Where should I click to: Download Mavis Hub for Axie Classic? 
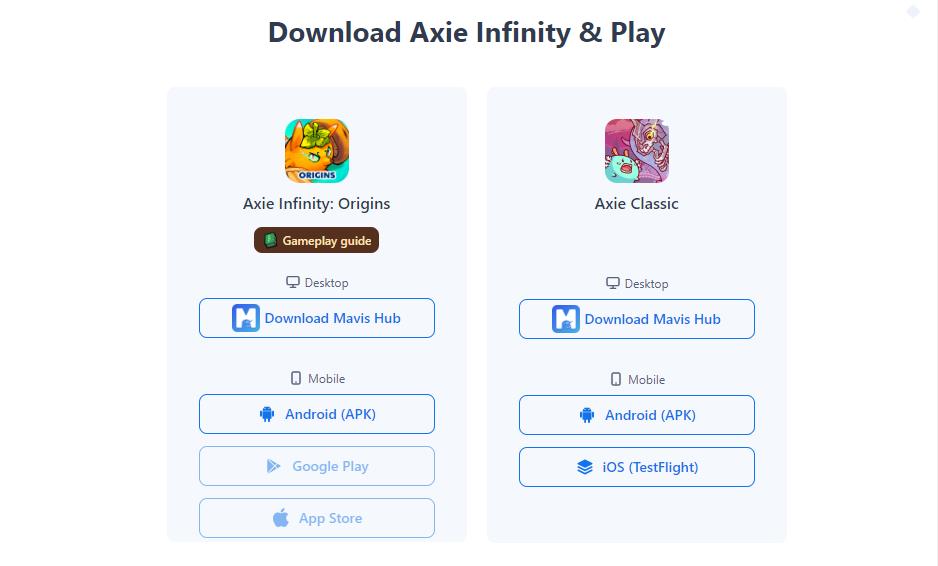click(636, 319)
